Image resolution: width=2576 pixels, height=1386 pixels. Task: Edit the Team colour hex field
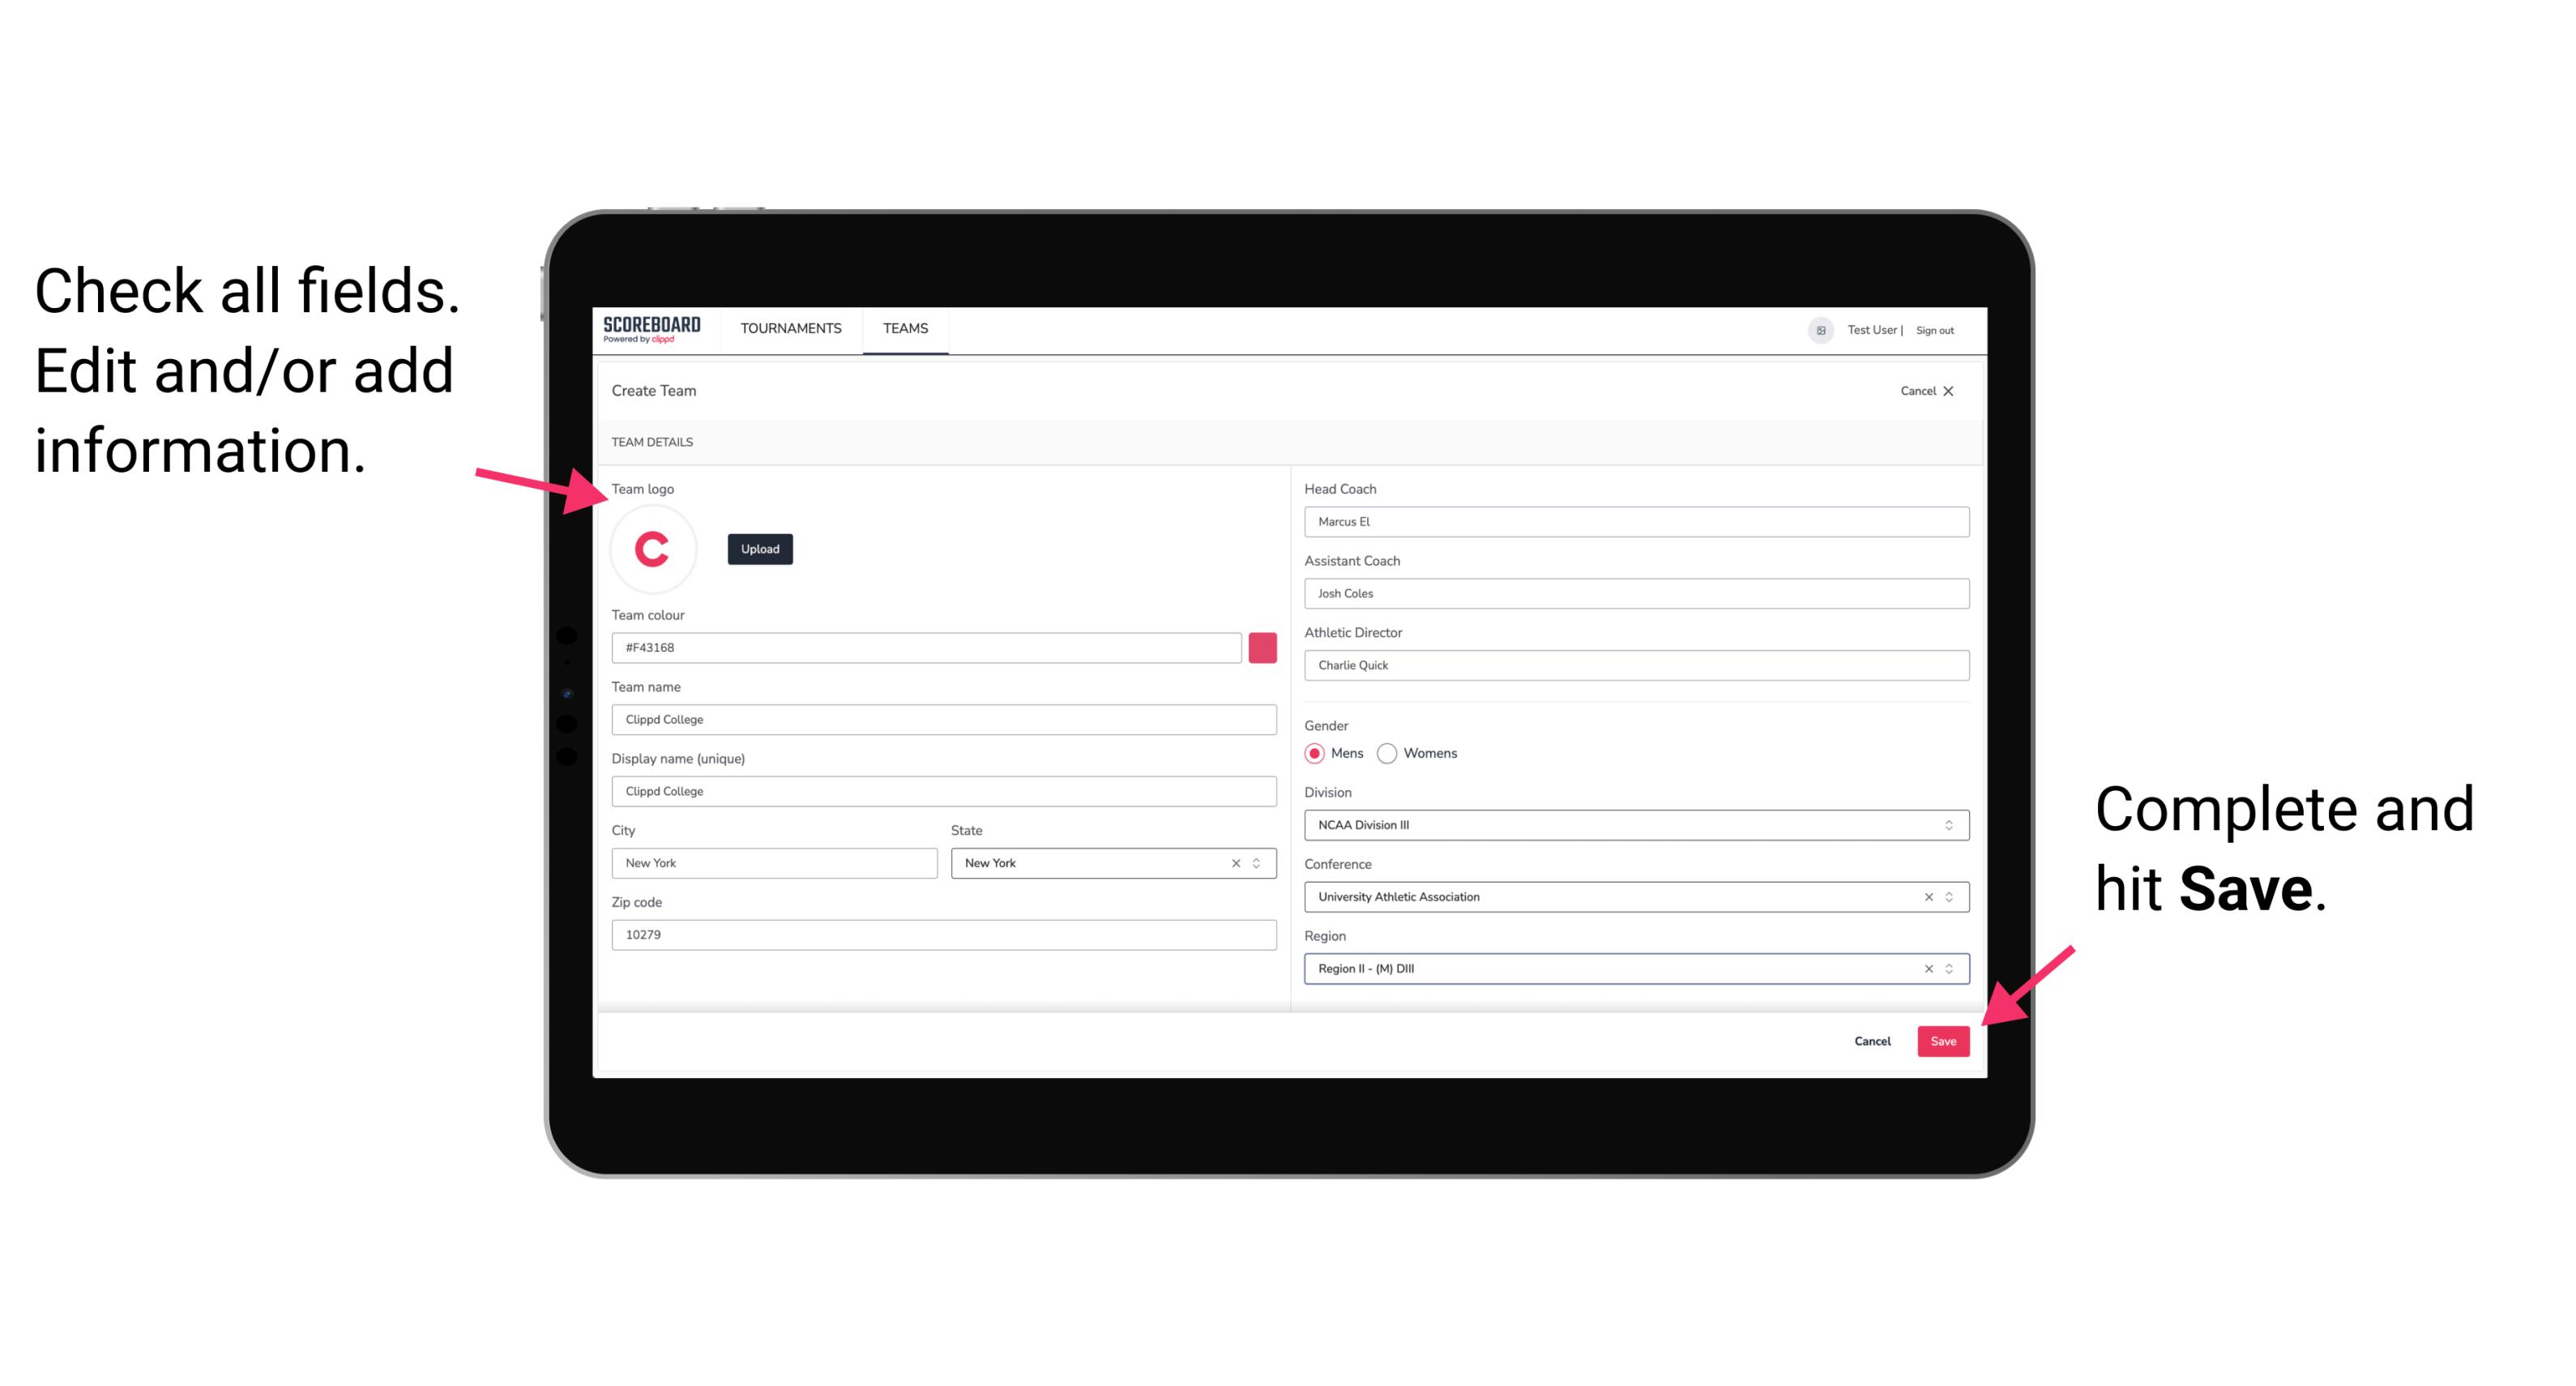coord(926,645)
